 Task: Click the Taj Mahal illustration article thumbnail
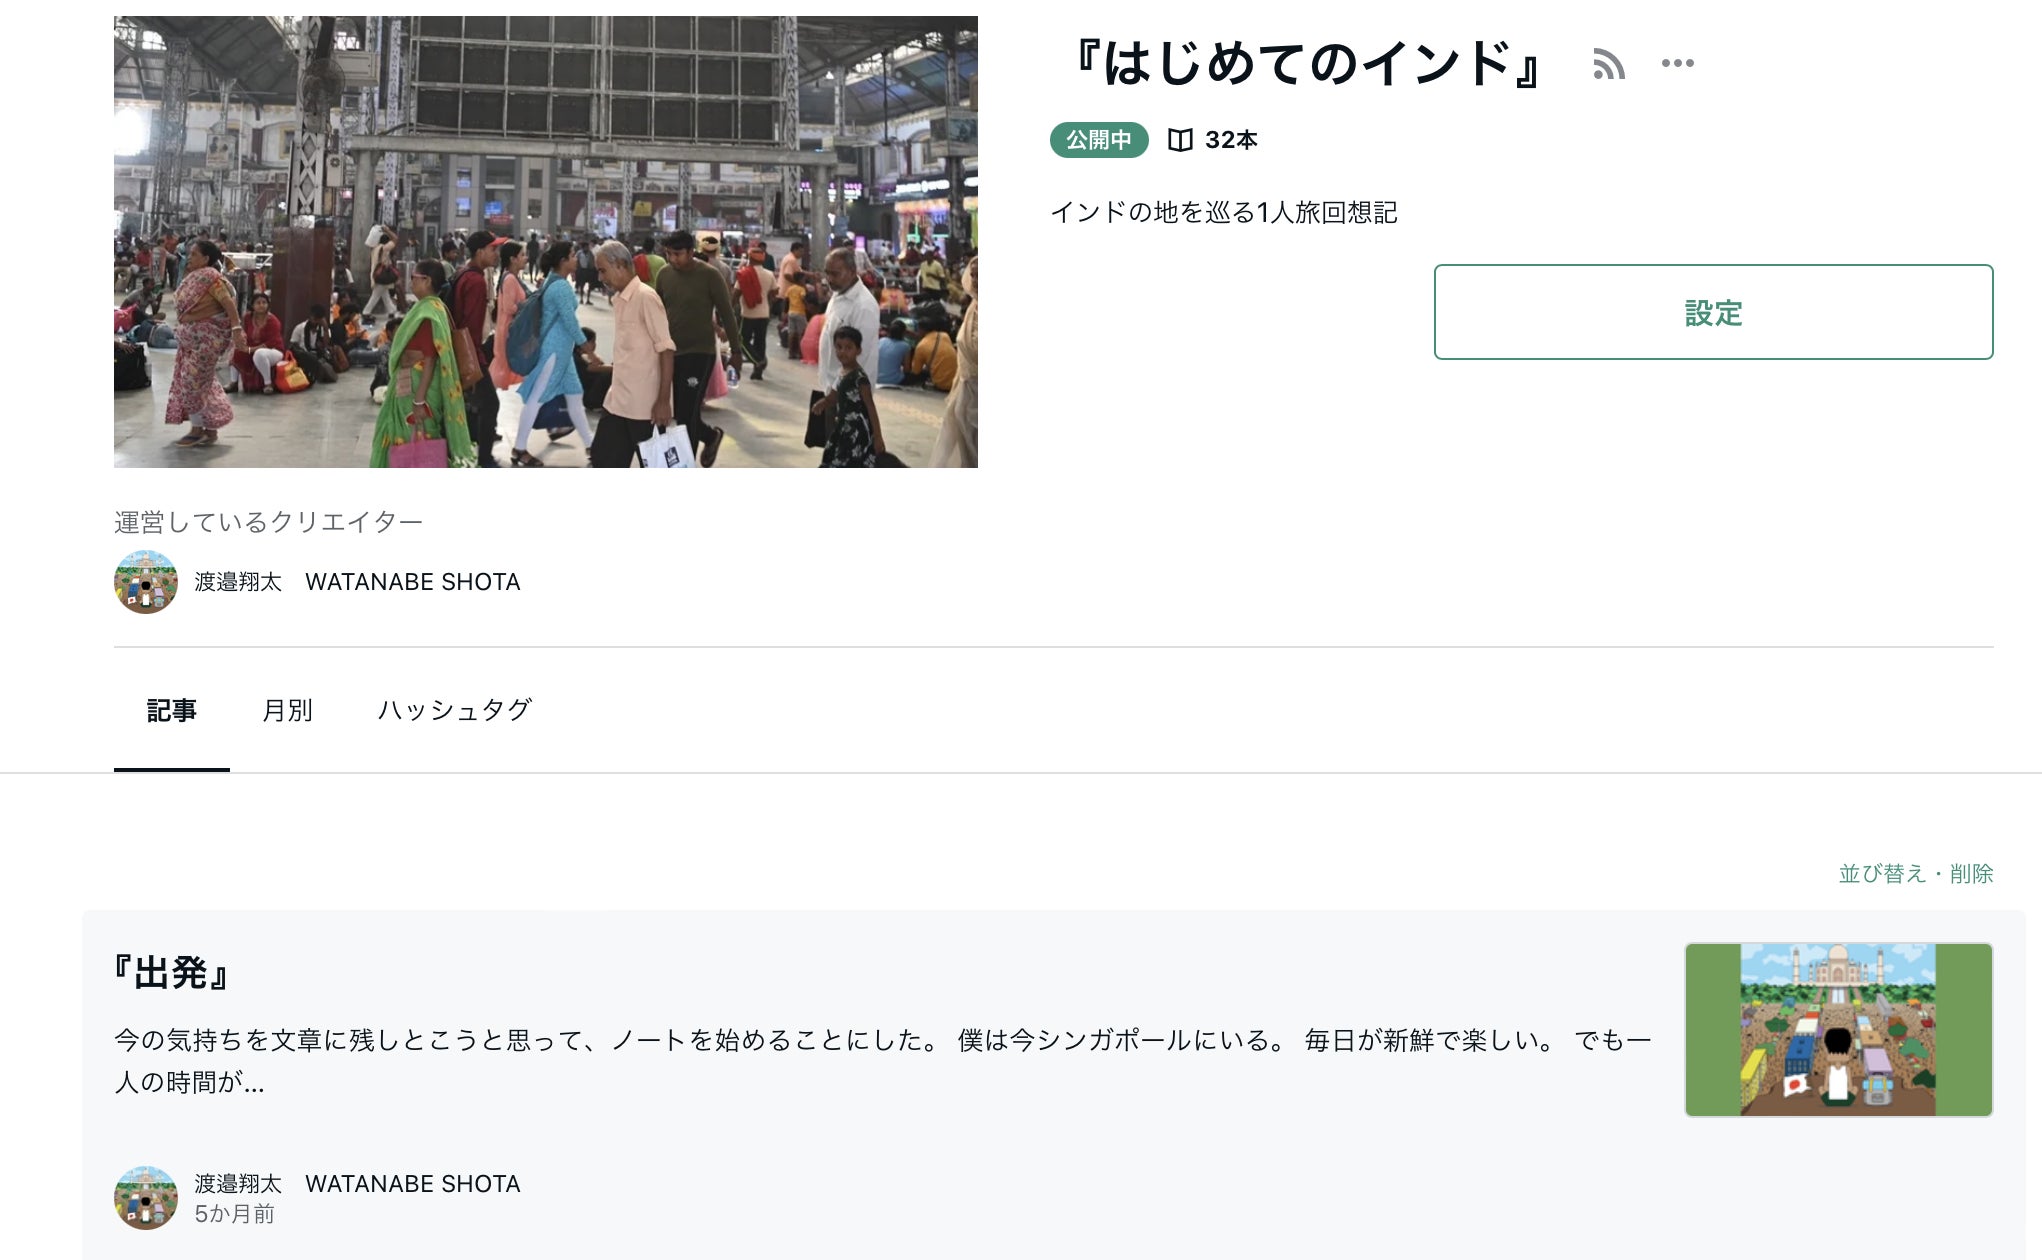point(1838,1029)
